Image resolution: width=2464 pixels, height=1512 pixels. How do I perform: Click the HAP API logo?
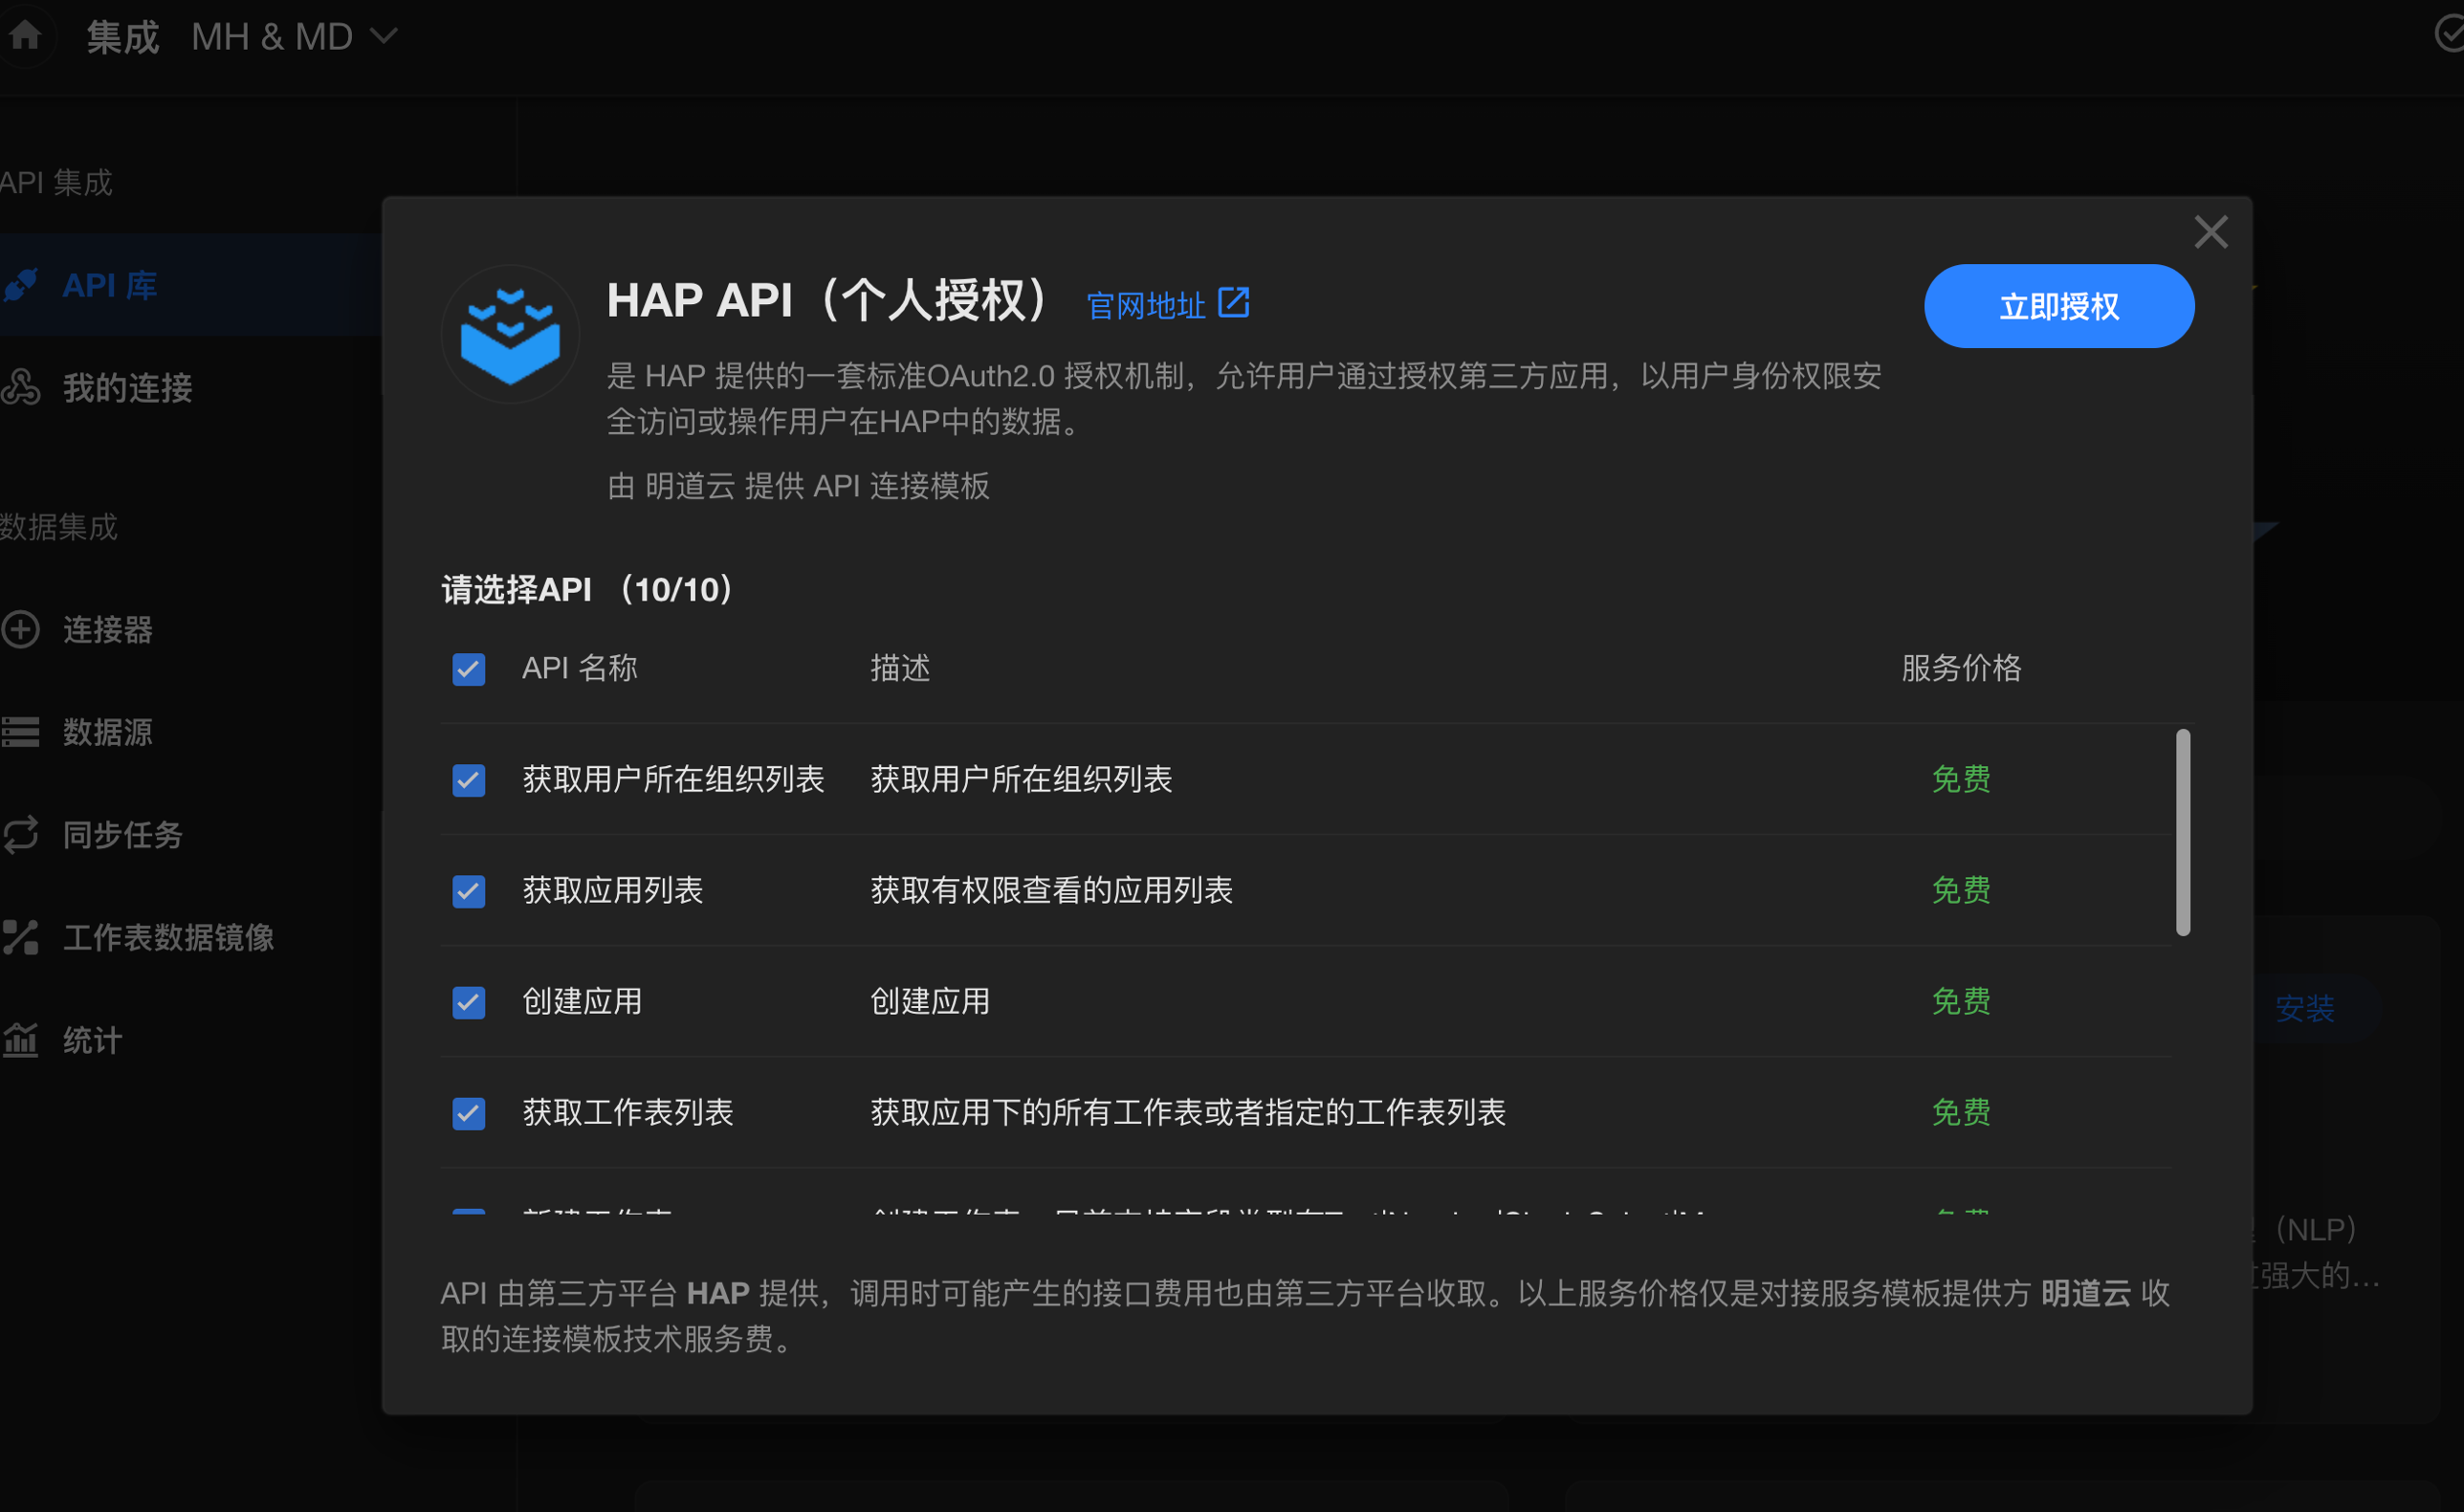(510, 334)
